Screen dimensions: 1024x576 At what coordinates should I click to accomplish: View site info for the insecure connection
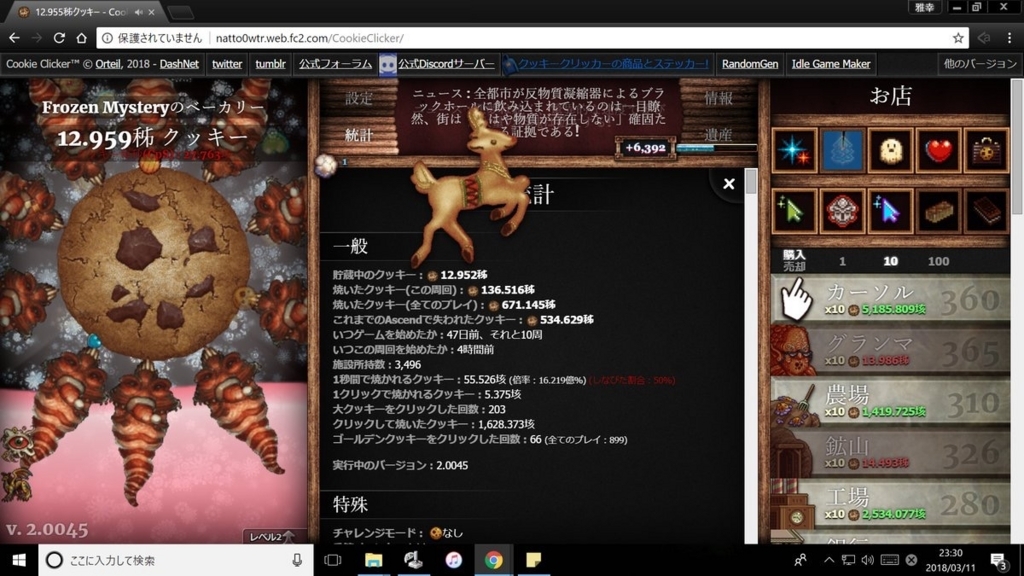pos(107,38)
